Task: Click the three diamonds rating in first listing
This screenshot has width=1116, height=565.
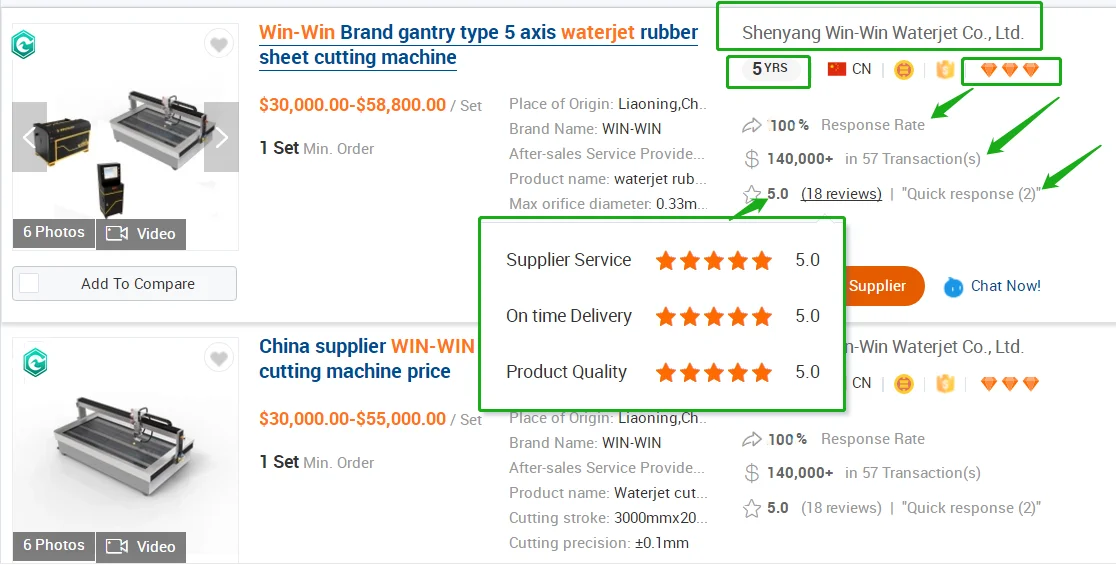Action: click(1010, 69)
